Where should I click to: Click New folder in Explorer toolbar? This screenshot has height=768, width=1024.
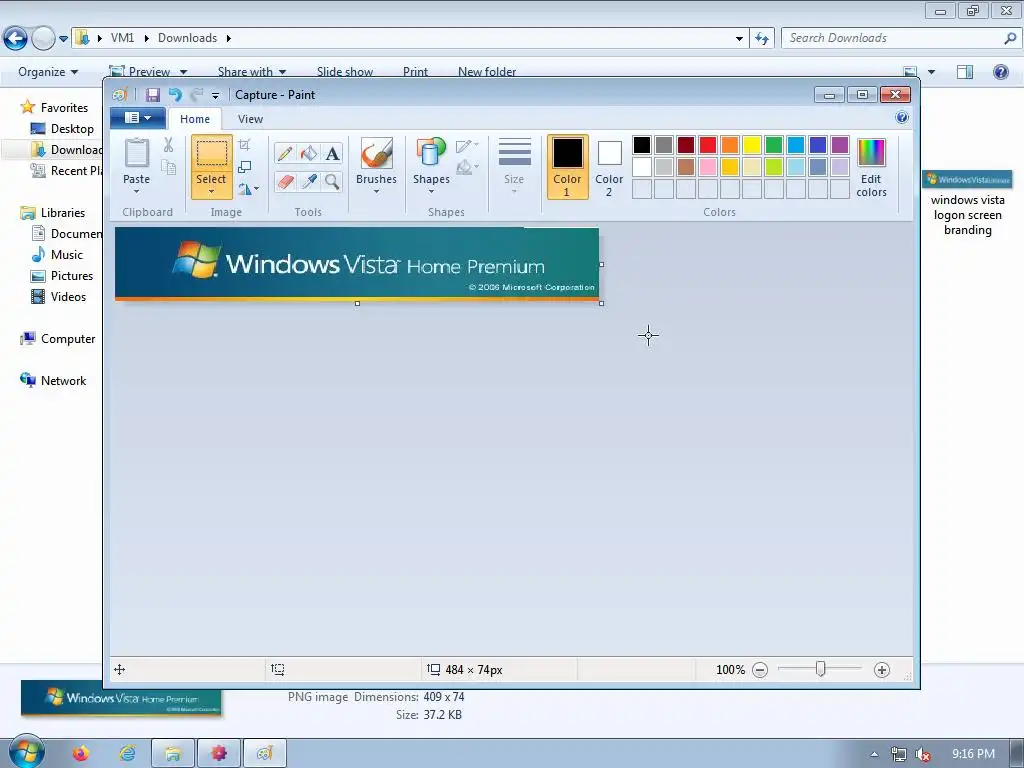click(487, 72)
